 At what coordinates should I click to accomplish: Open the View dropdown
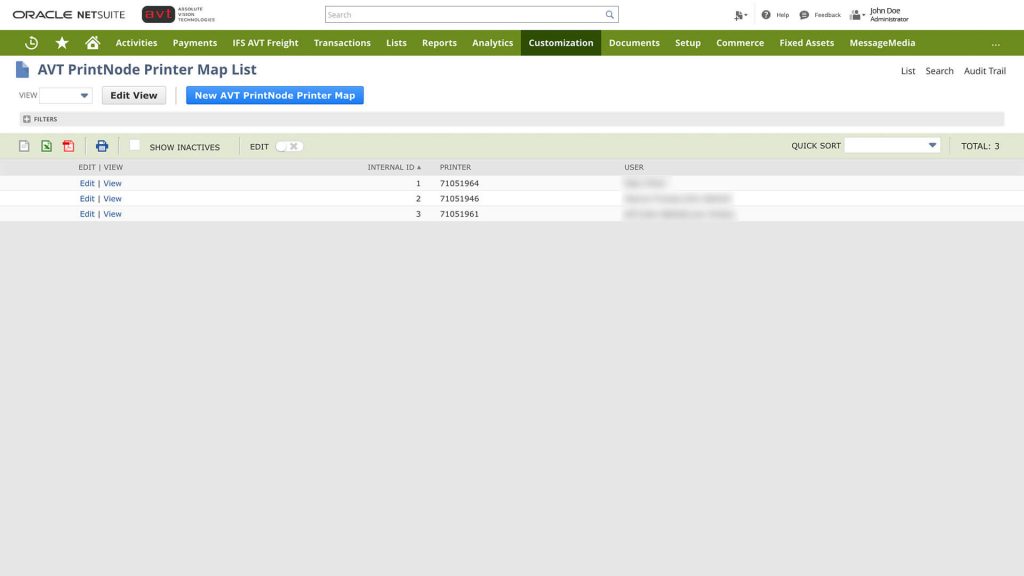coord(66,95)
